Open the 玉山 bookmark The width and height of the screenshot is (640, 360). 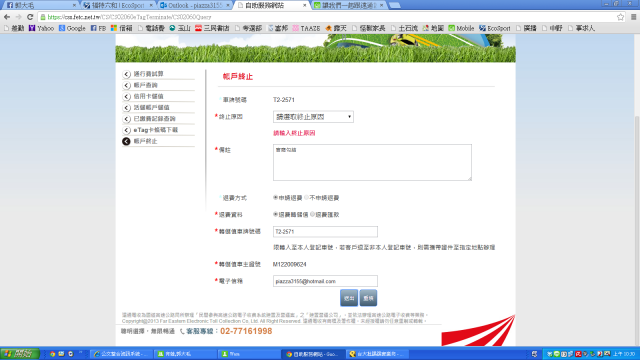pyautogui.click(x=180, y=28)
